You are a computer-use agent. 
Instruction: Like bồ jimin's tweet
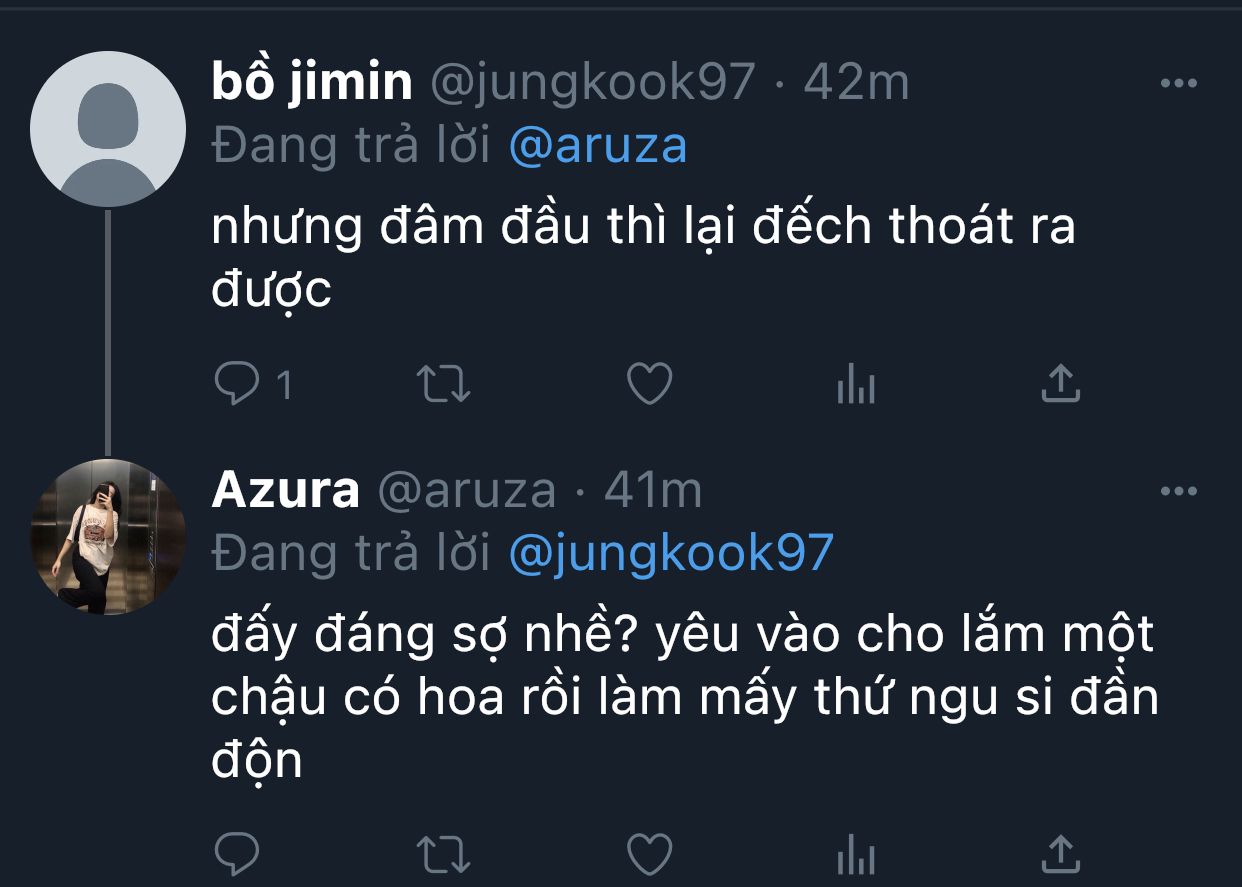coord(649,384)
